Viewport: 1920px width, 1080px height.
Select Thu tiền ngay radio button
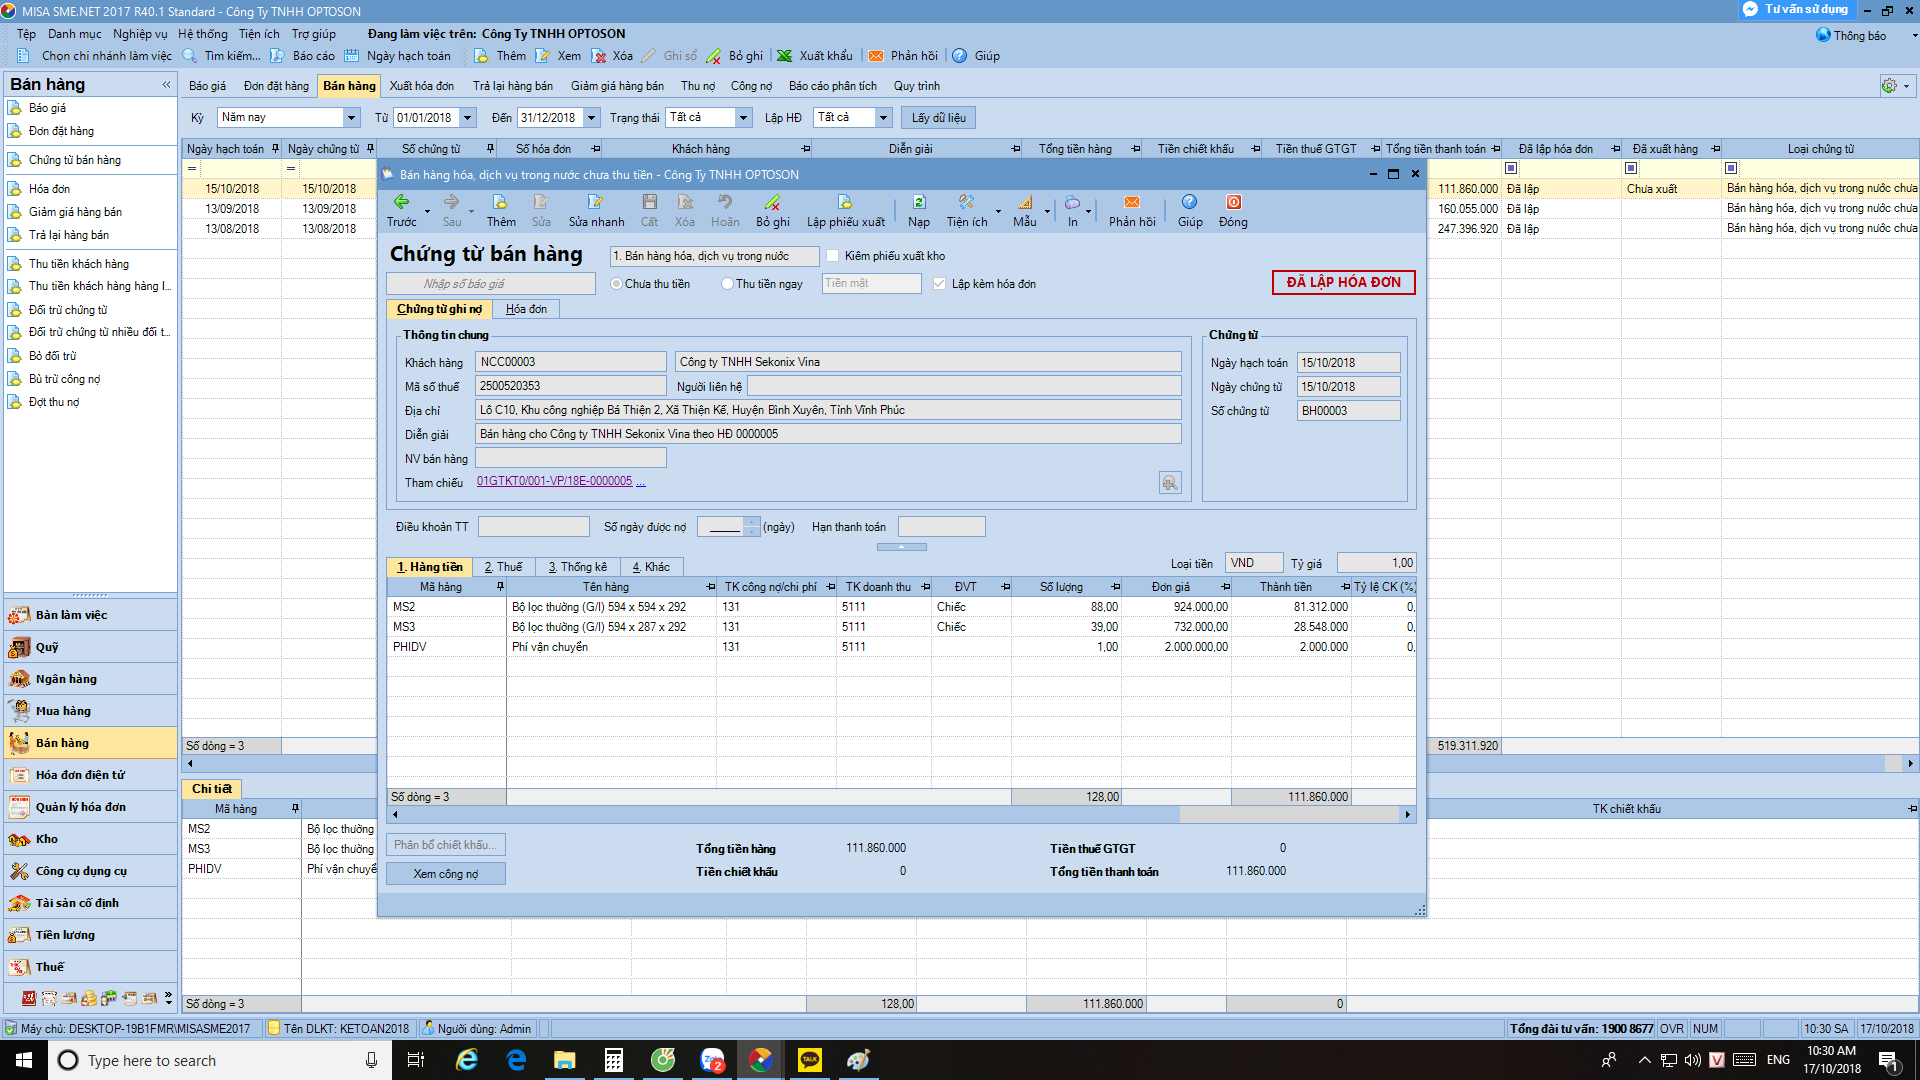point(727,284)
